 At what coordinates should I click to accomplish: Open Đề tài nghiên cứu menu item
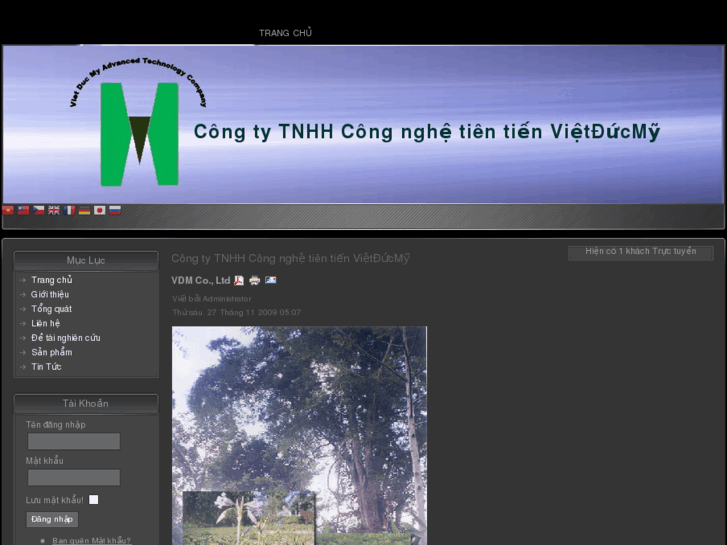(66, 338)
